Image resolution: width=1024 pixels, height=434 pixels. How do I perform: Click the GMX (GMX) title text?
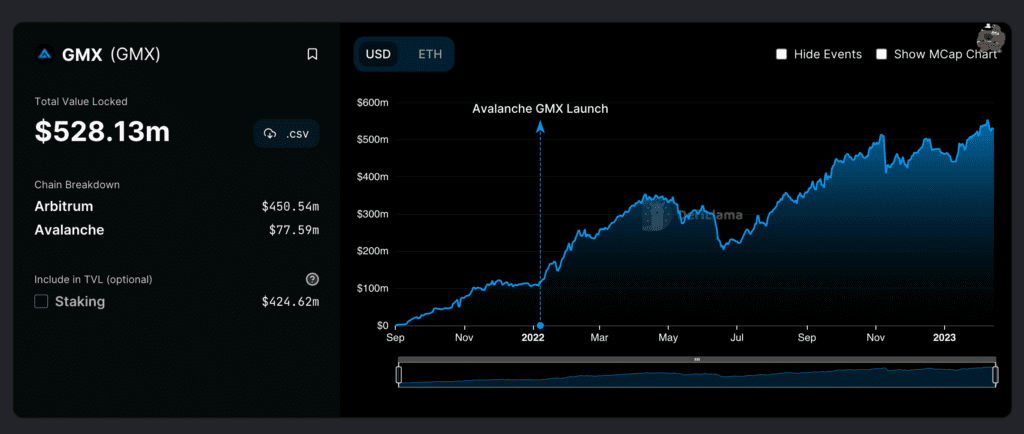(111, 55)
